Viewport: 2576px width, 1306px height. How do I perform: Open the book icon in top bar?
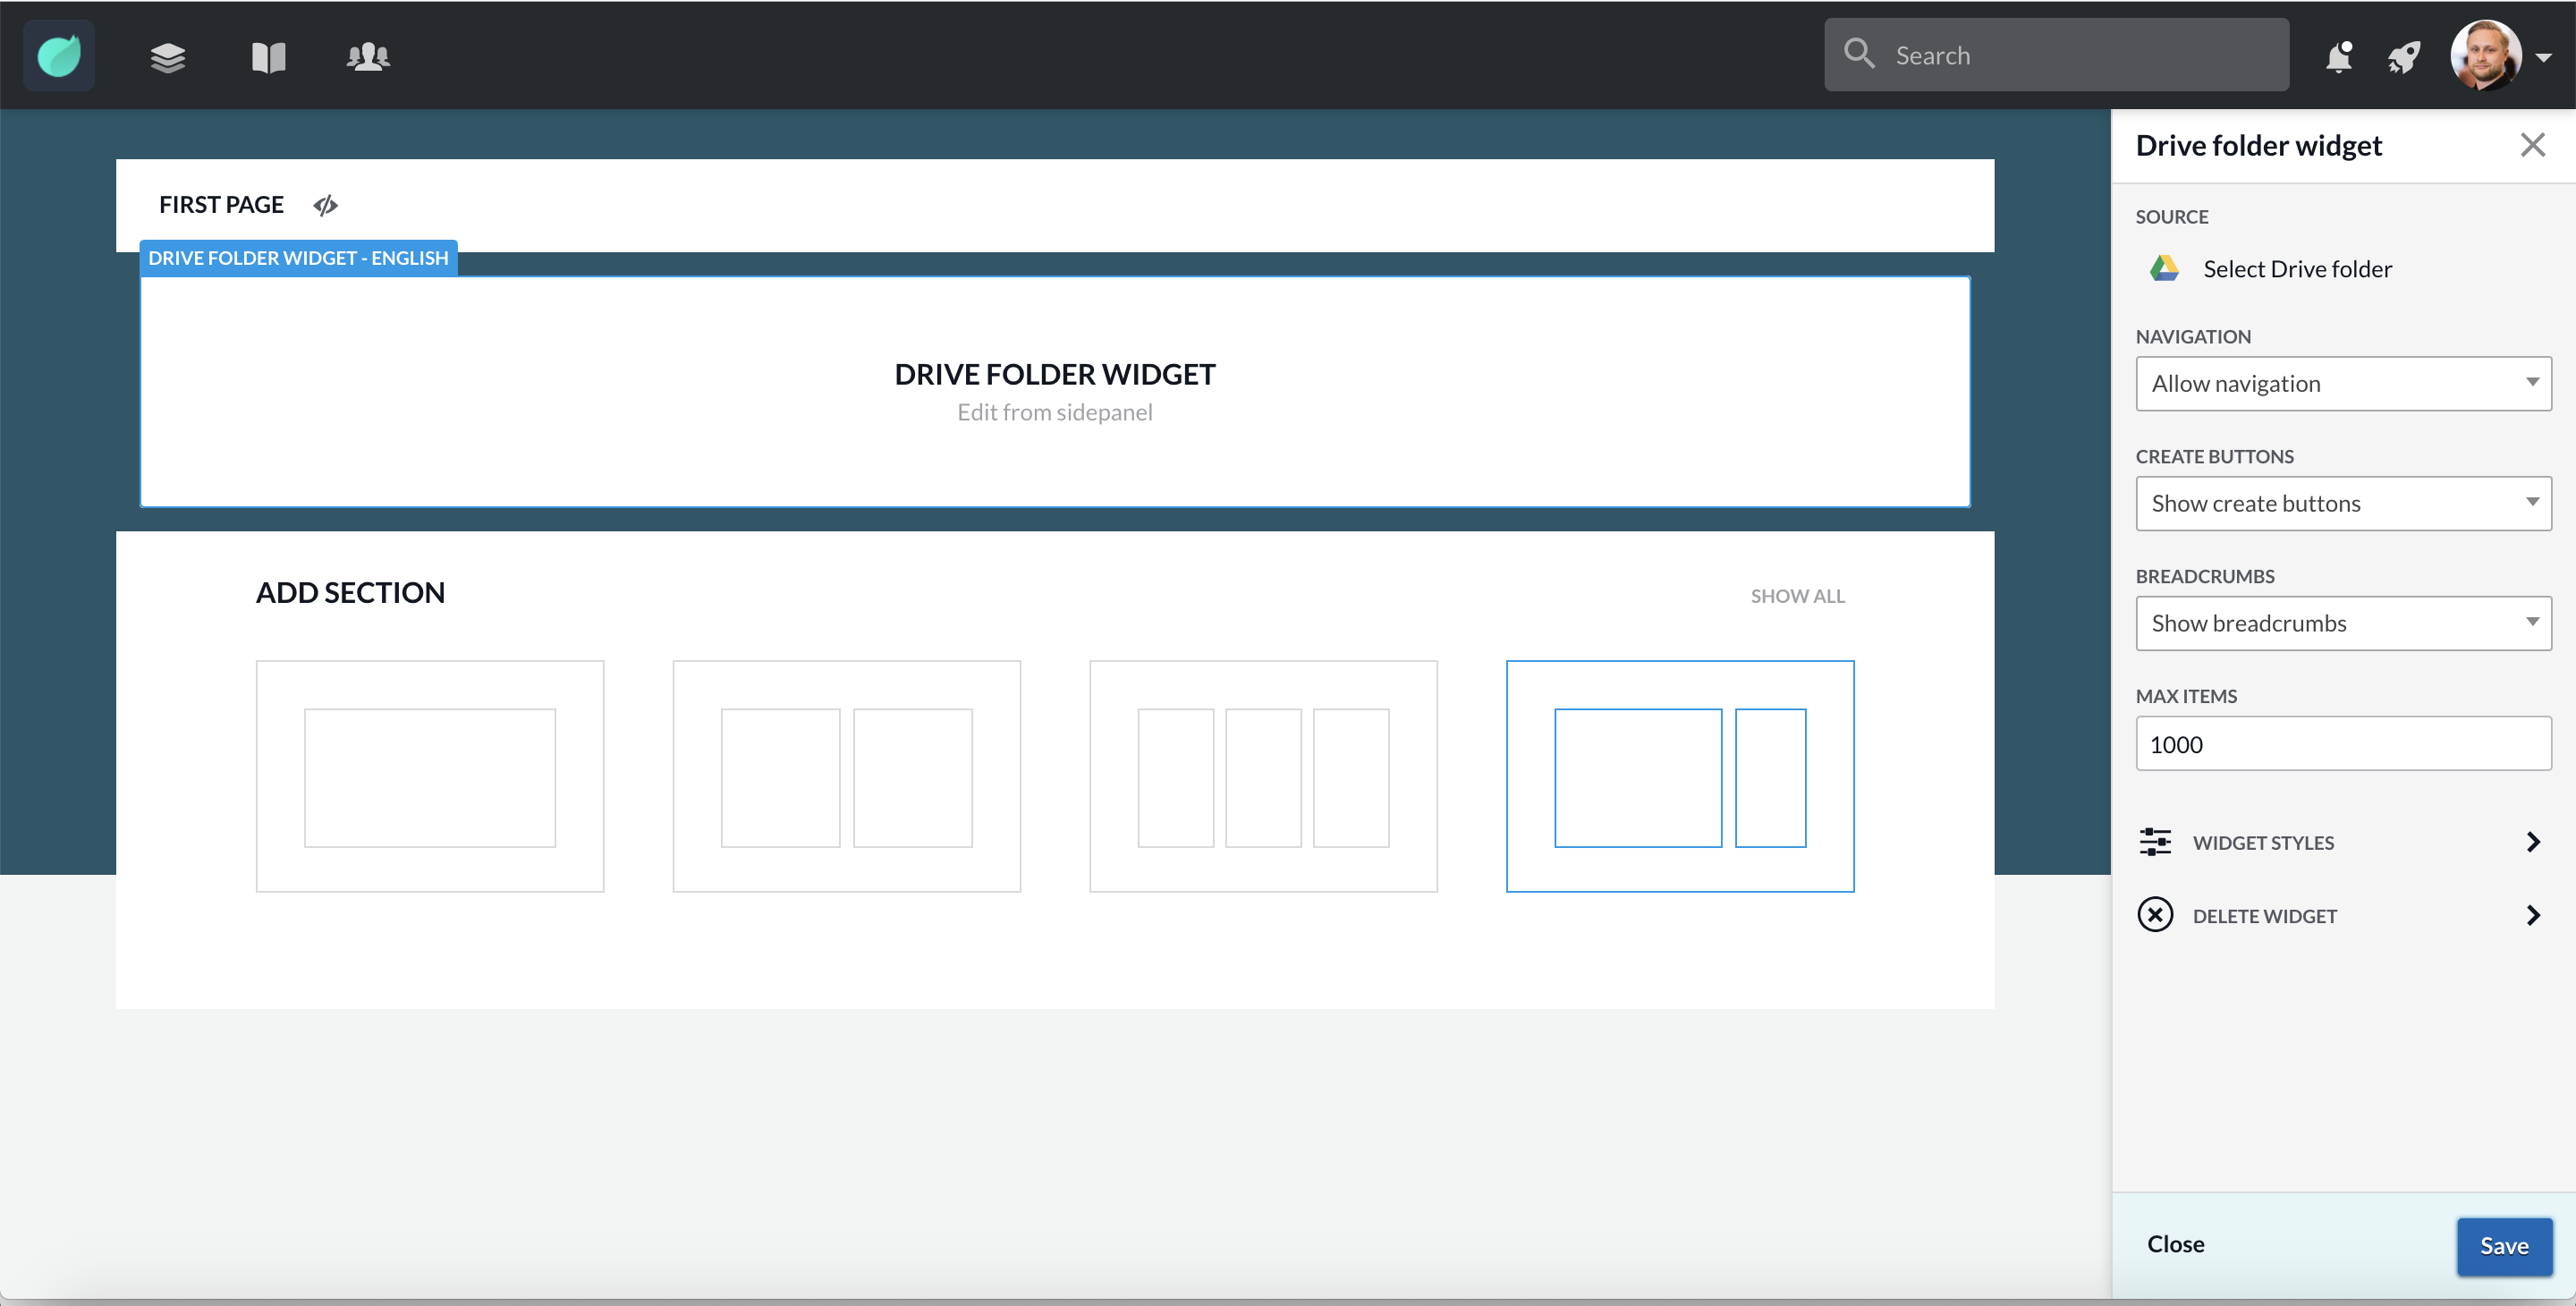(268, 57)
